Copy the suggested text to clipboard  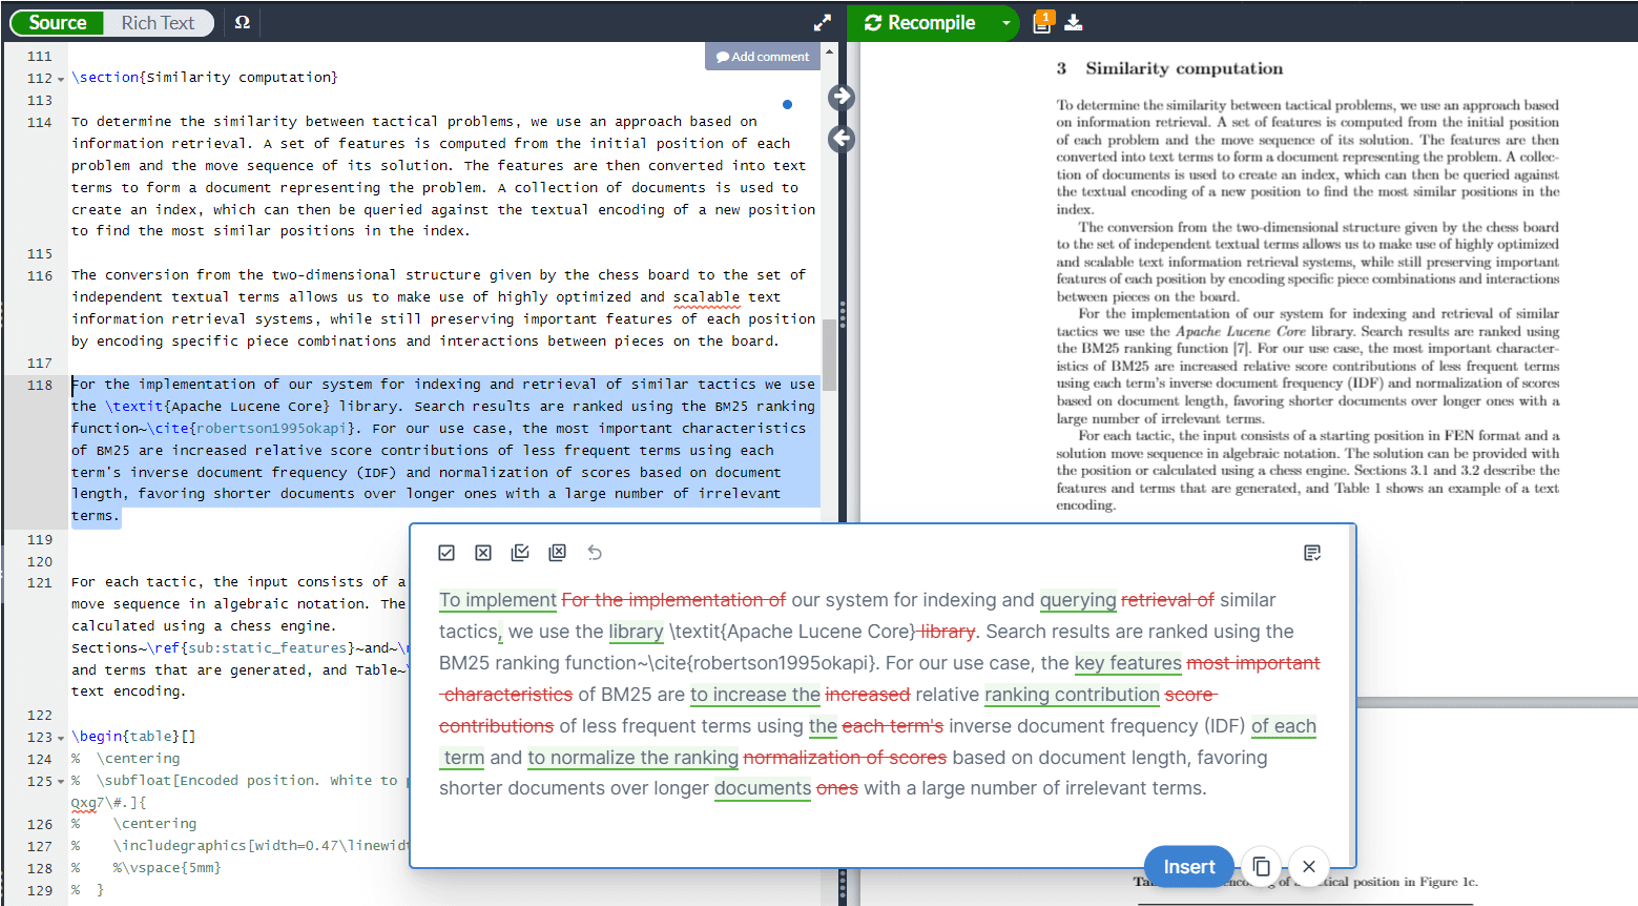pyautogui.click(x=1261, y=866)
